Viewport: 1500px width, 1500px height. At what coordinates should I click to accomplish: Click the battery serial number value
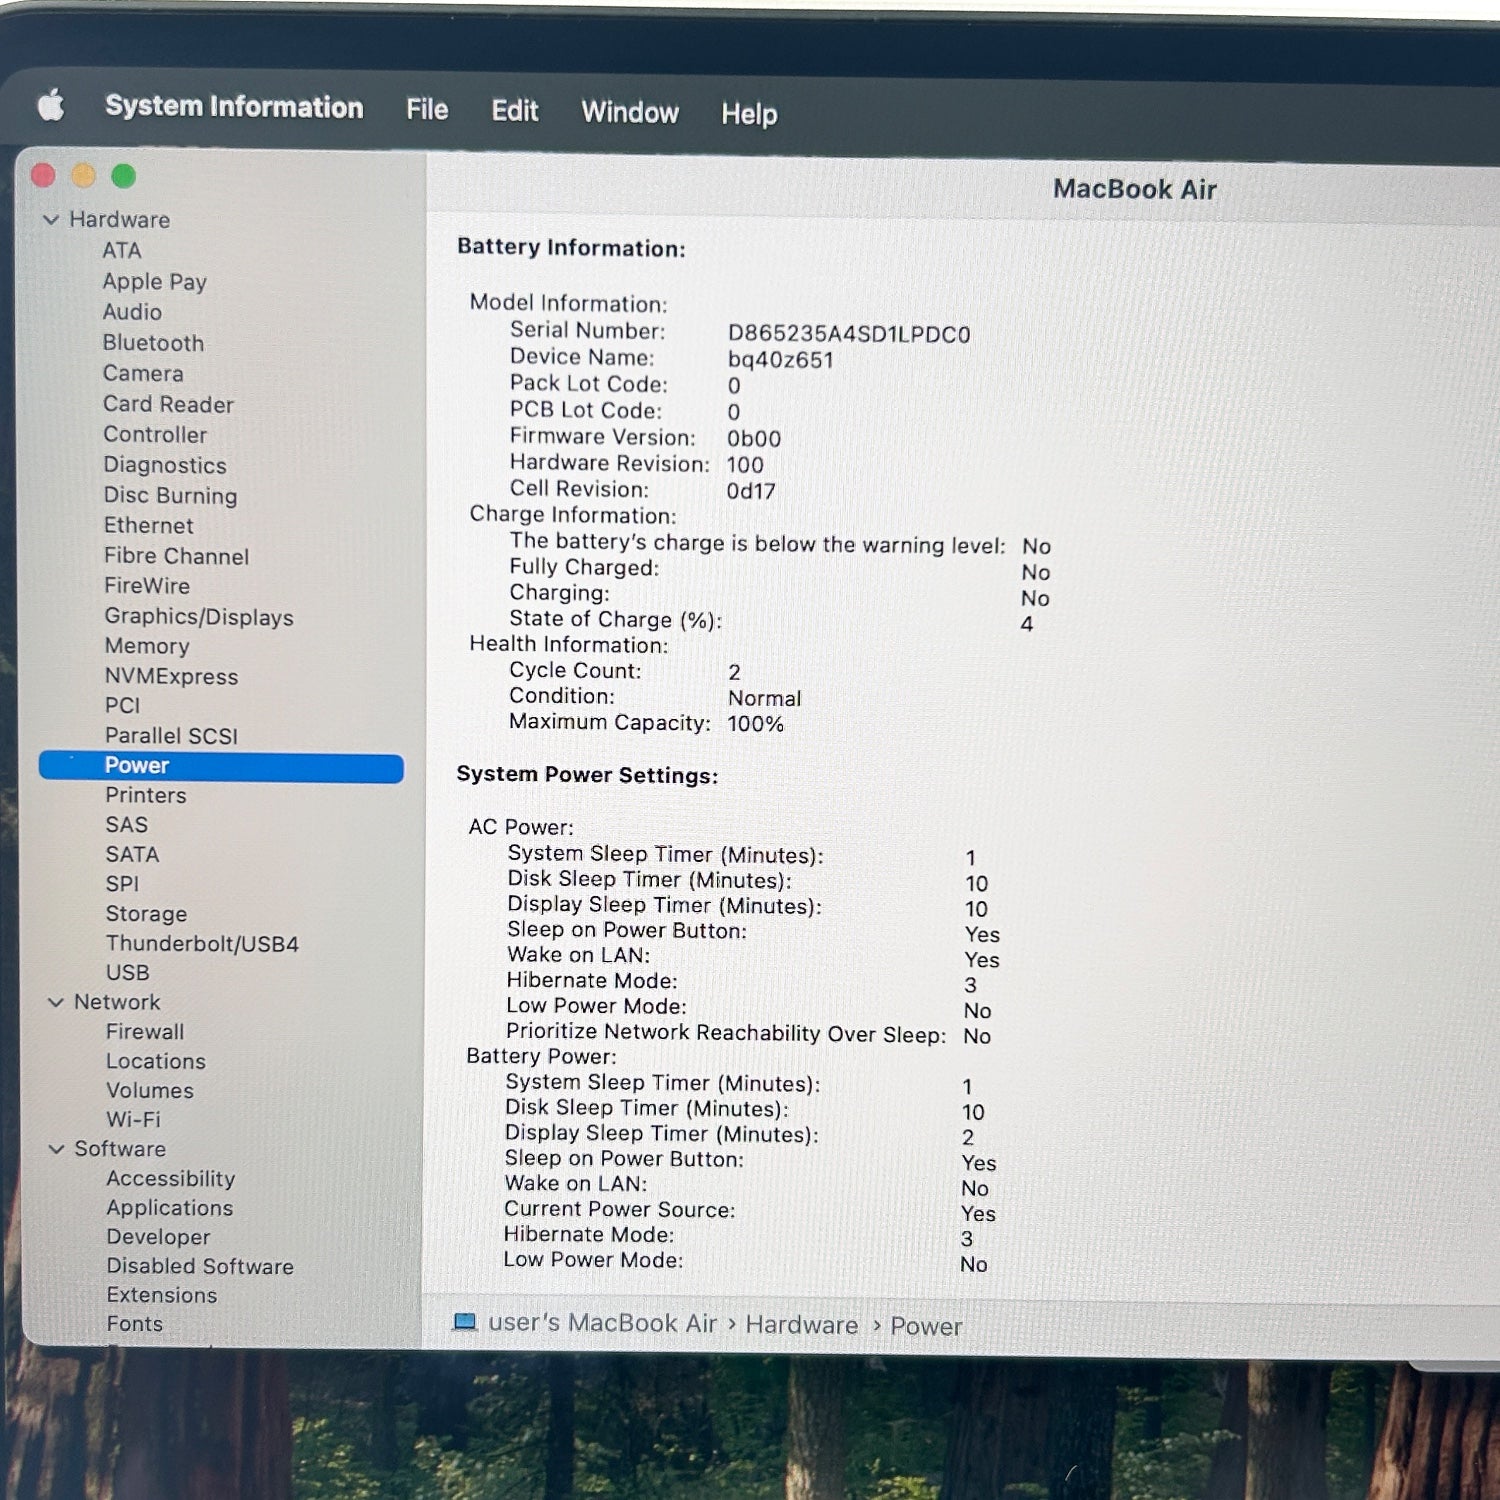(848, 334)
